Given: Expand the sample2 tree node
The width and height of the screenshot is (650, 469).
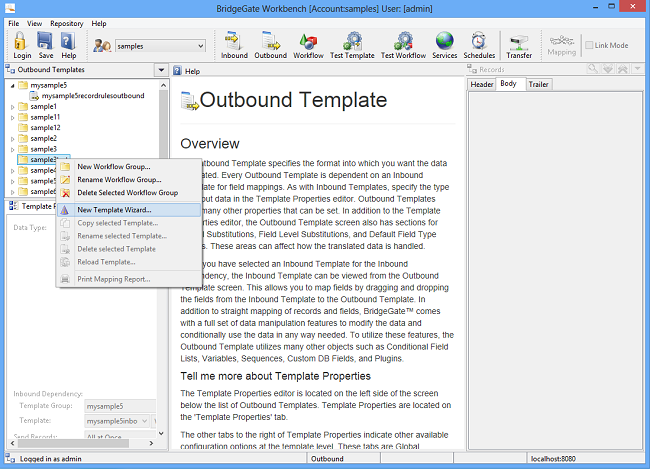Looking at the screenshot, I should point(12,139).
